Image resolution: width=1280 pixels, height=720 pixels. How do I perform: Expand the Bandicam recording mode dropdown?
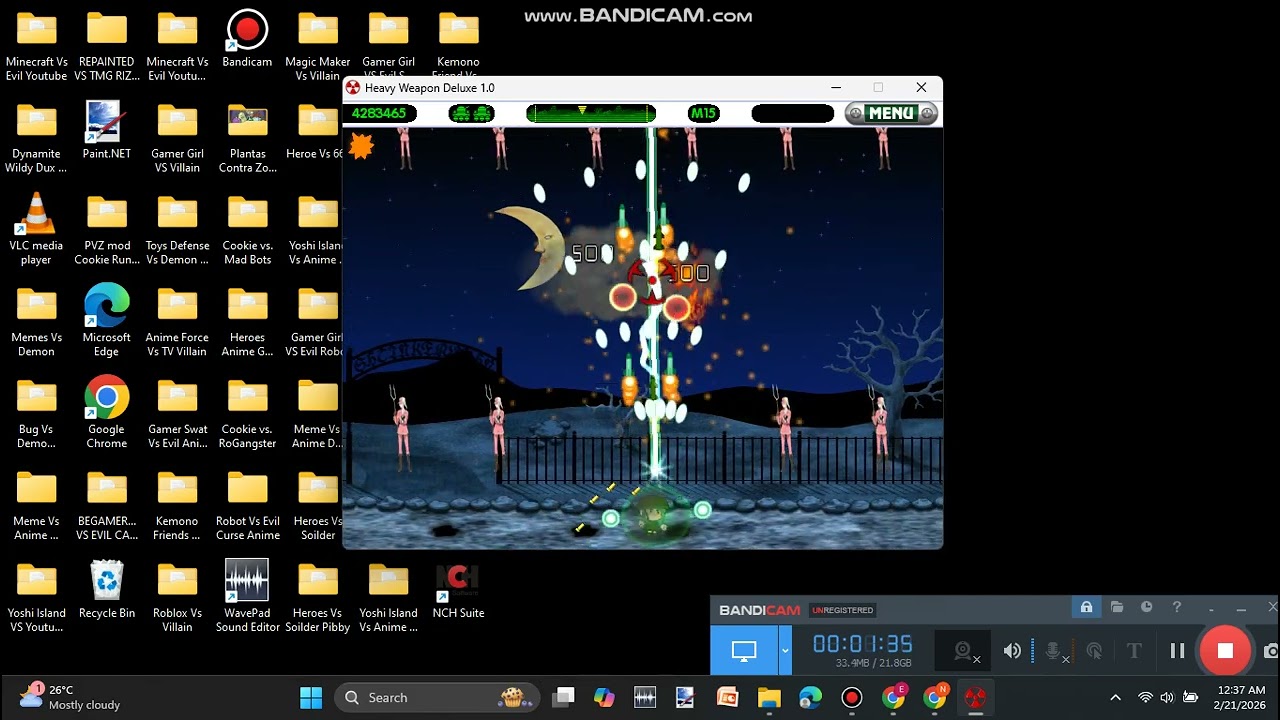(785, 651)
